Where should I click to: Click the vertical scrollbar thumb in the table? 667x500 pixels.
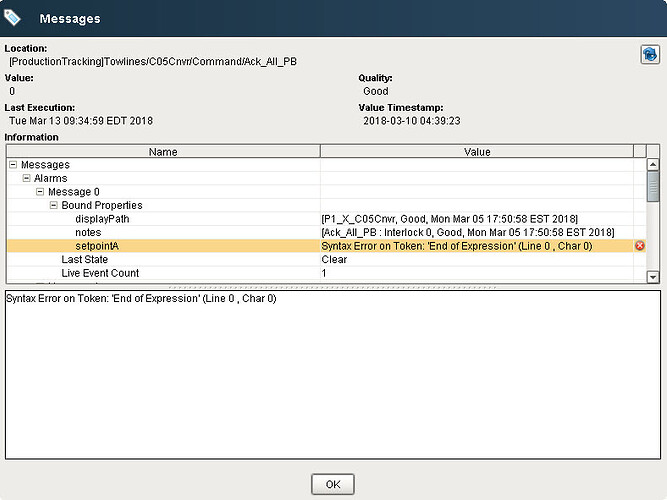653,186
